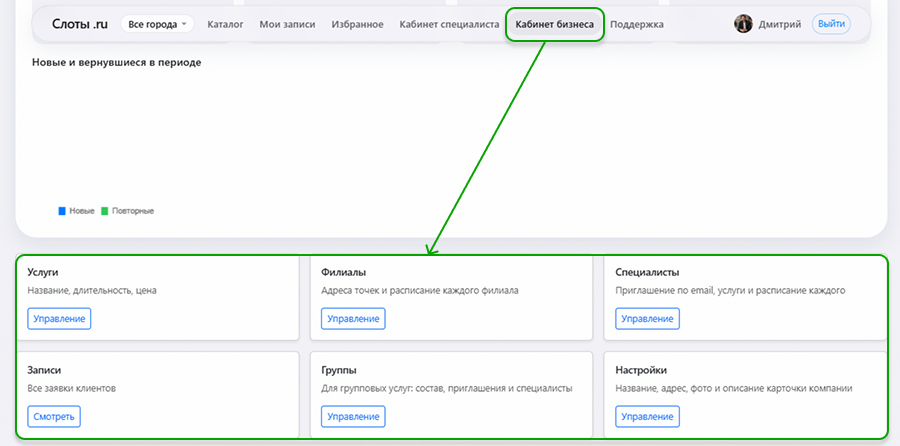Click the text Адреса точек и расписание каждого филиала
This screenshot has height=446, width=900.
tap(420, 290)
